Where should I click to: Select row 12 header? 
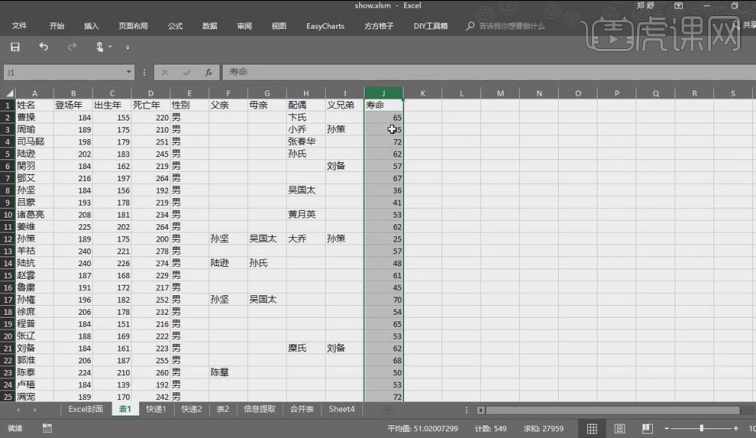(8, 239)
